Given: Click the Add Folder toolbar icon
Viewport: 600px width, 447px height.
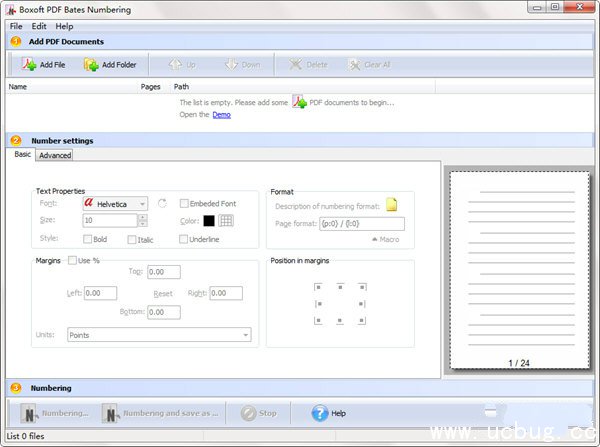Looking at the screenshot, I should pyautogui.click(x=91, y=65).
